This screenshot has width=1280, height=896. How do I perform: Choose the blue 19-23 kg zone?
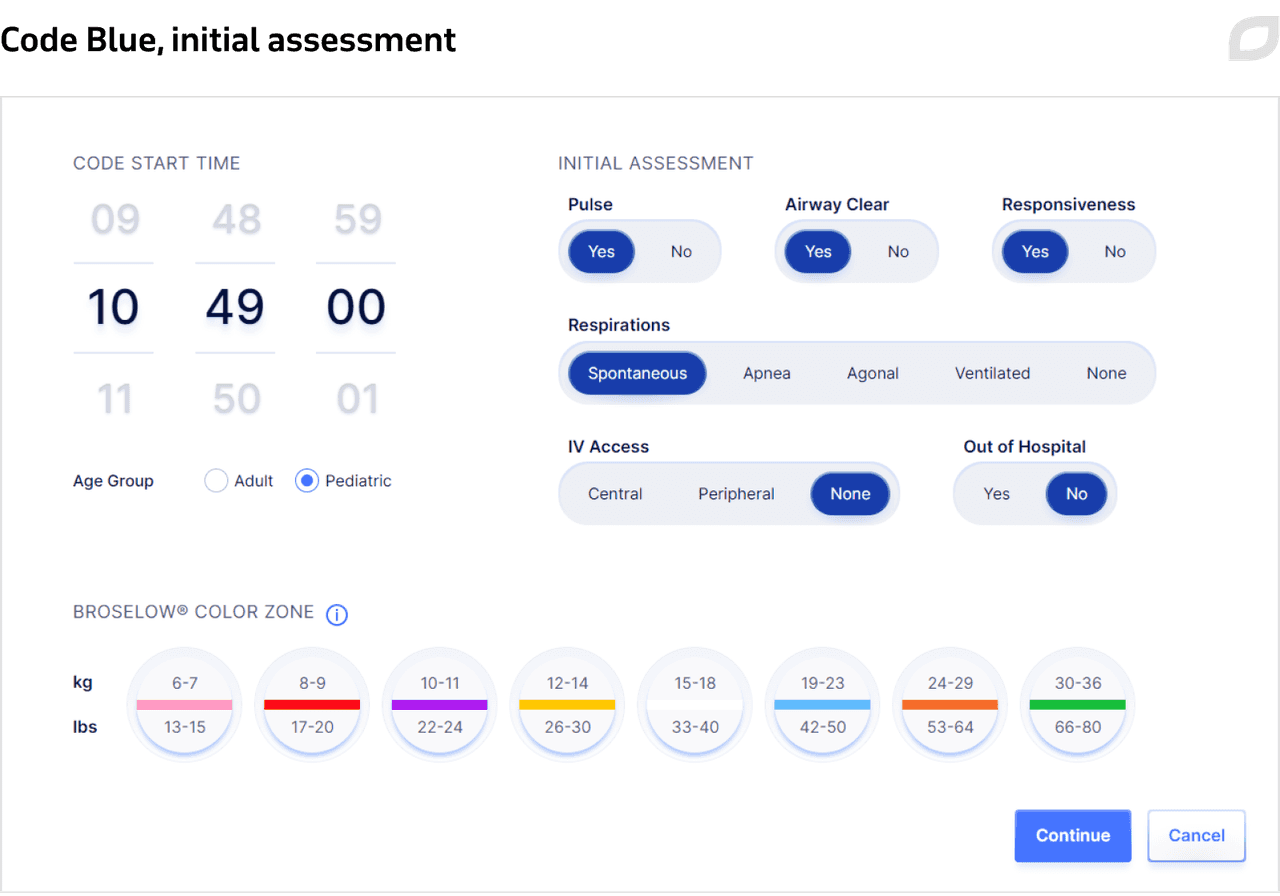pos(822,705)
